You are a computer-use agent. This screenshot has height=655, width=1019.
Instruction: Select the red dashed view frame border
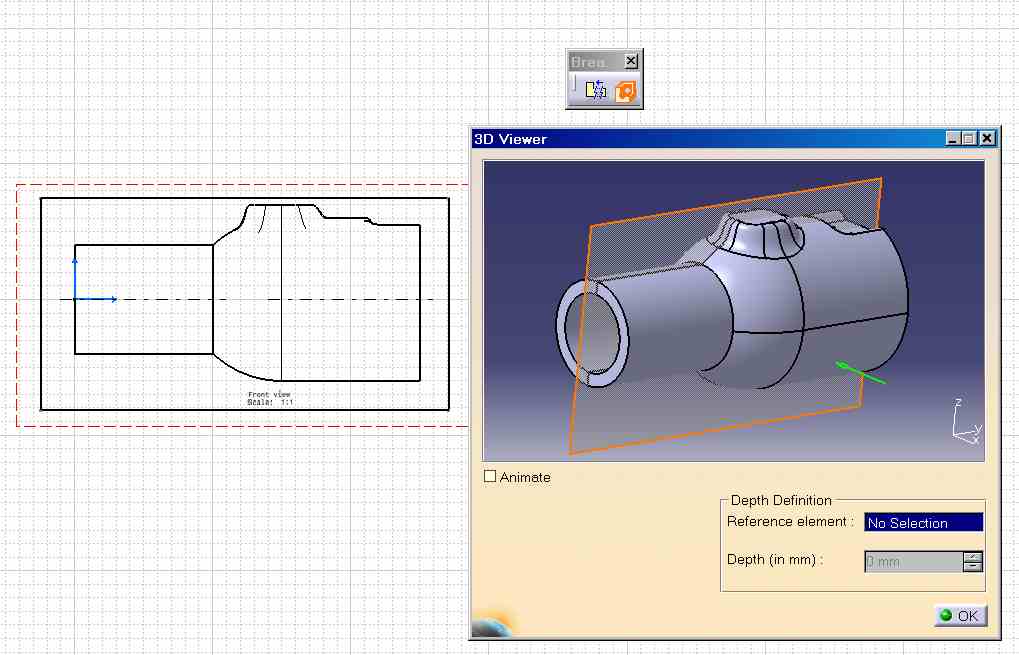pyautogui.click(x=16, y=305)
